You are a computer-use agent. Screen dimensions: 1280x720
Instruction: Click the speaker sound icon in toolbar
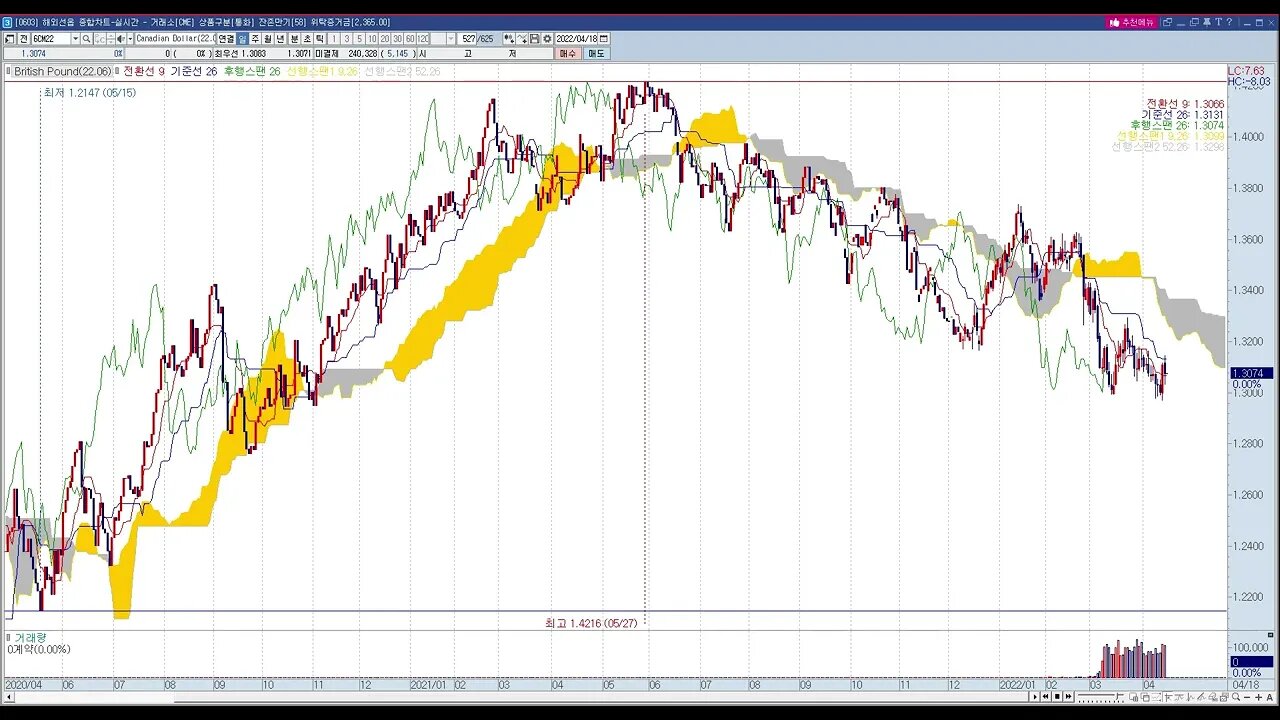(121, 39)
